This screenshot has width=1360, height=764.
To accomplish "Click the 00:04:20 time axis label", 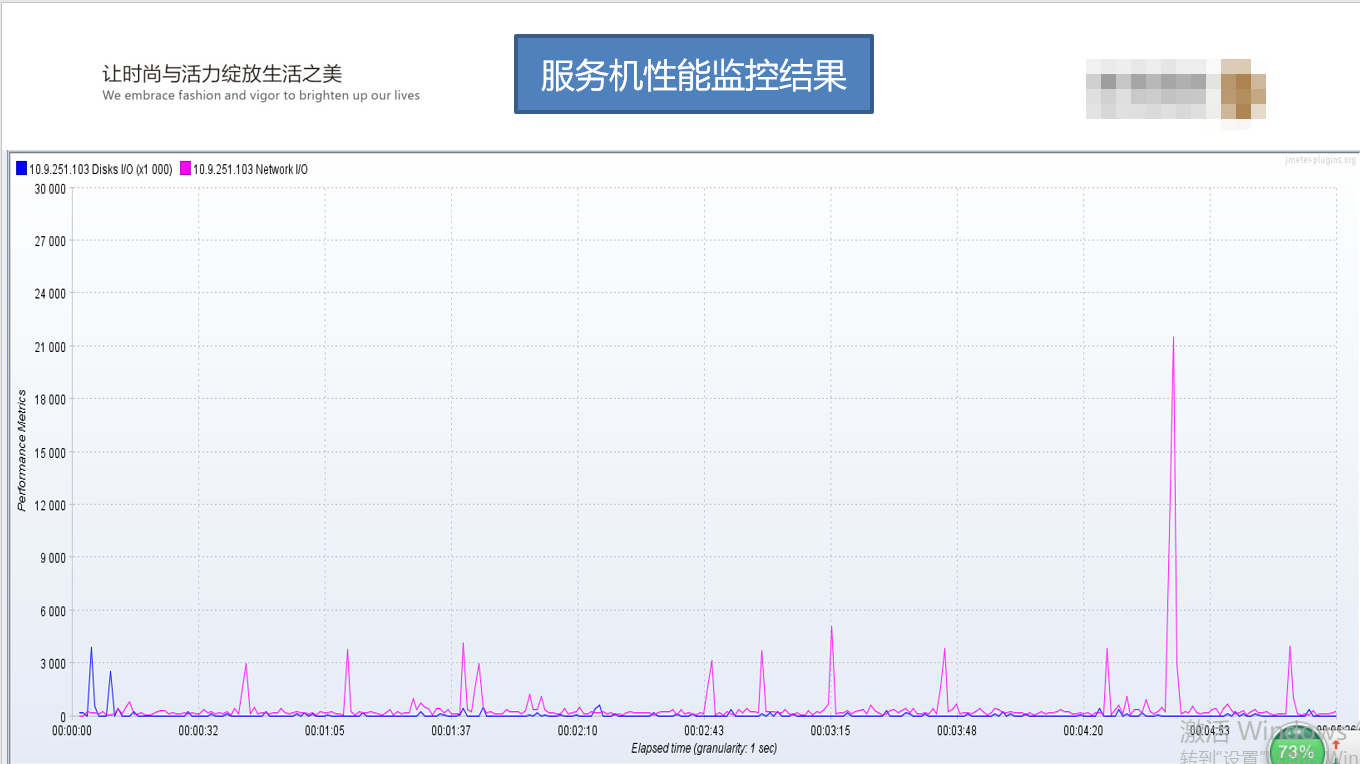I will tap(1083, 731).
